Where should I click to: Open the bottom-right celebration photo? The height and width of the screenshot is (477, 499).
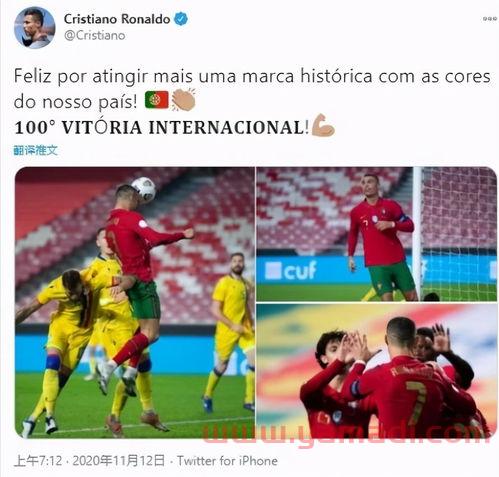pyautogui.click(x=376, y=371)
